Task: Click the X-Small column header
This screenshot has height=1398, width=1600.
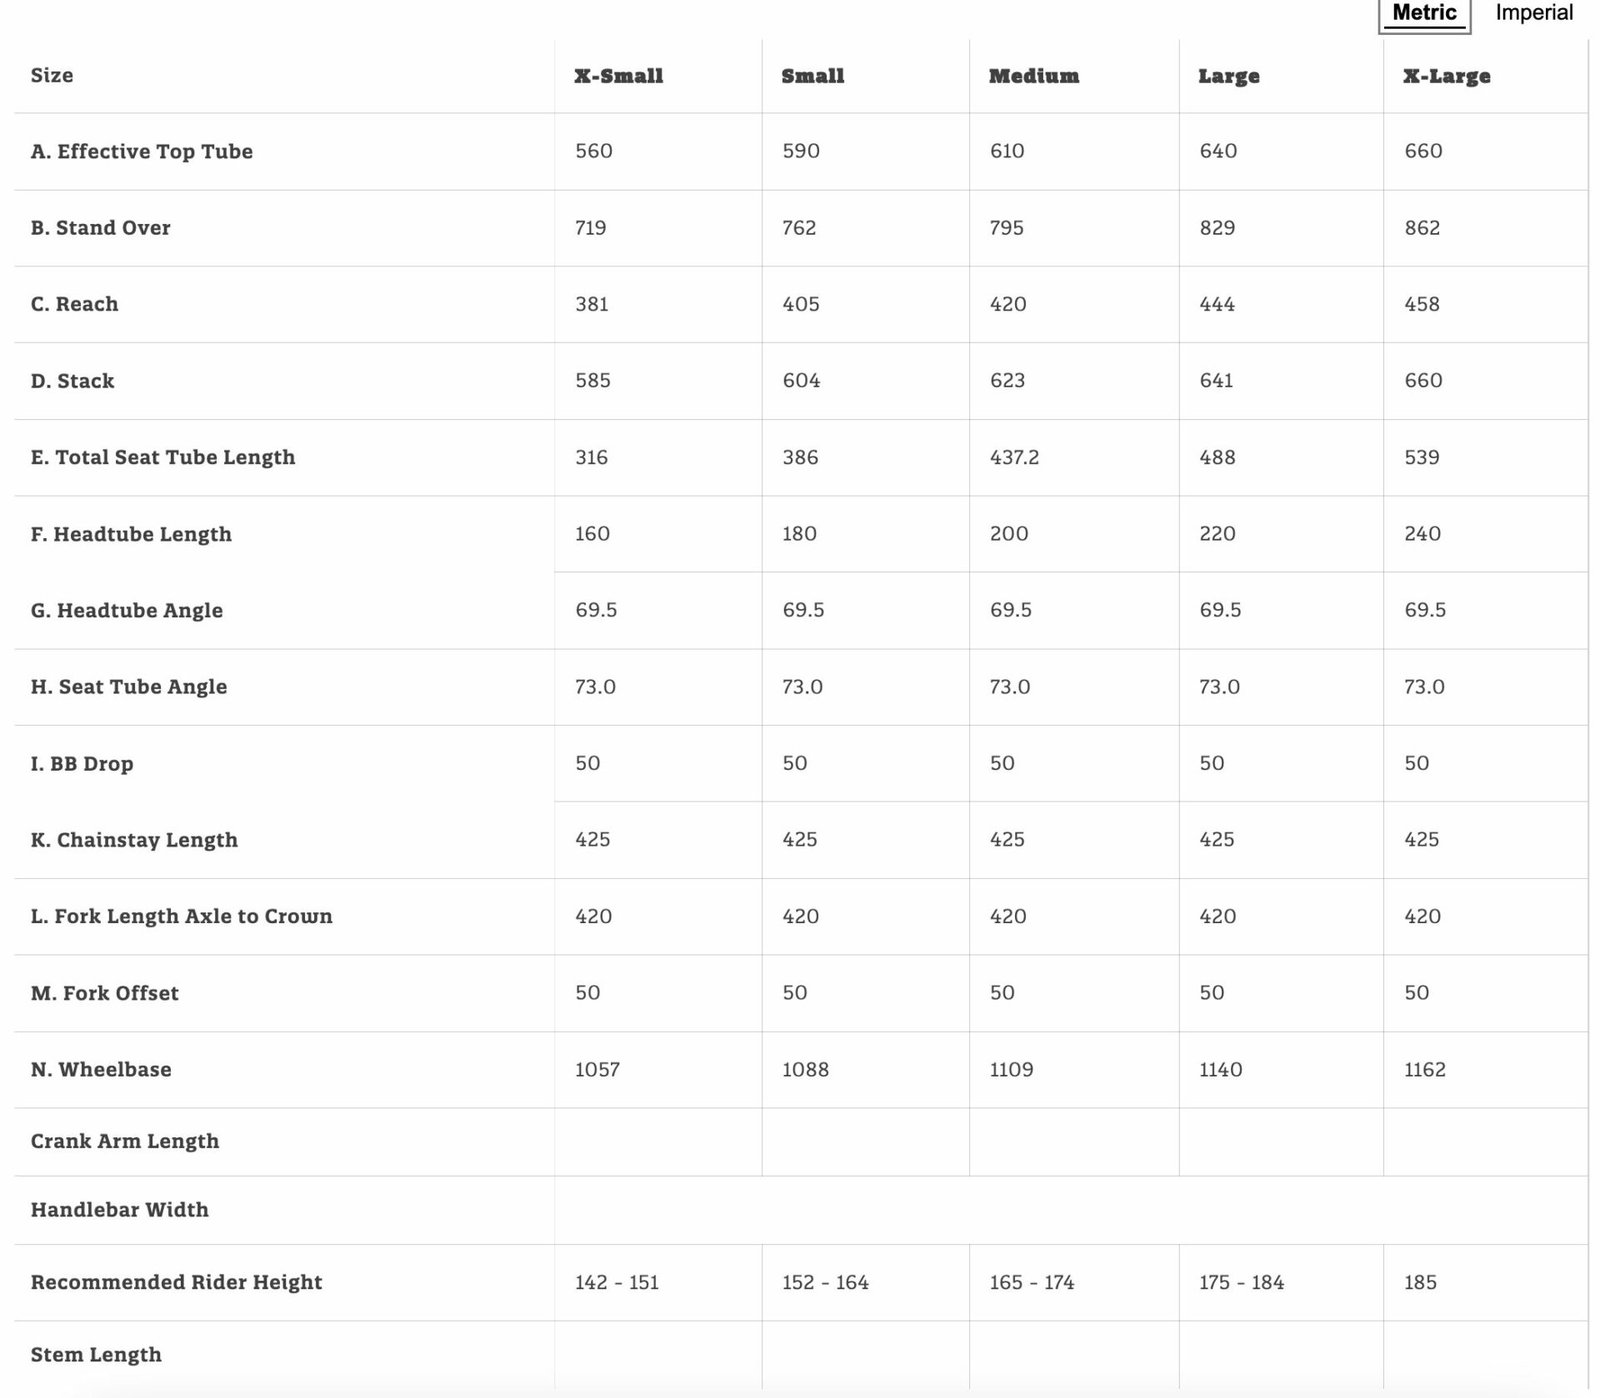Action: coord(618,76)
